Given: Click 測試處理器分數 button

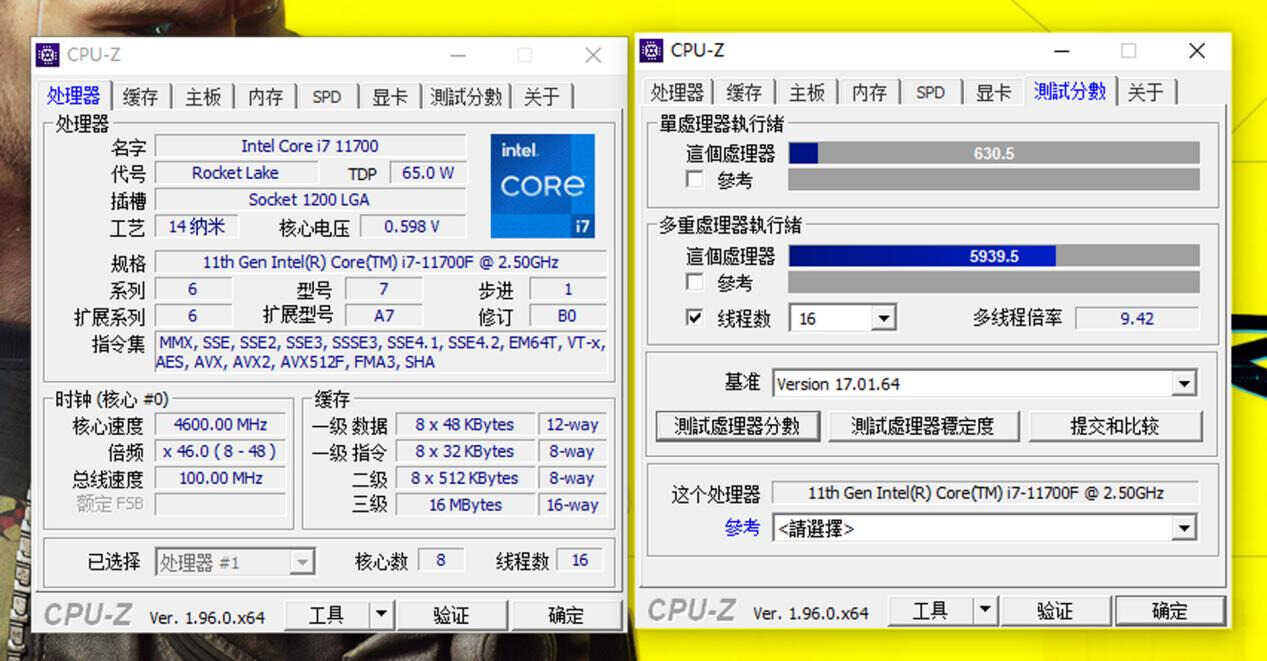Looking at the screenshot, I should [737, 426].
